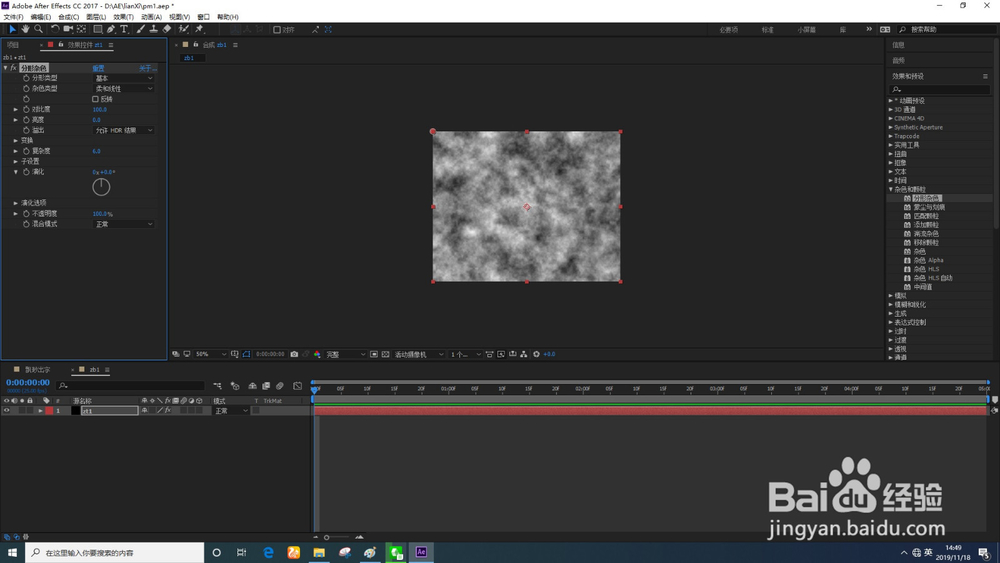Open 杂色类型 noise type dropdown
Image resolution: width=1000 pixels, height=563 pixels.
point(124,89)
